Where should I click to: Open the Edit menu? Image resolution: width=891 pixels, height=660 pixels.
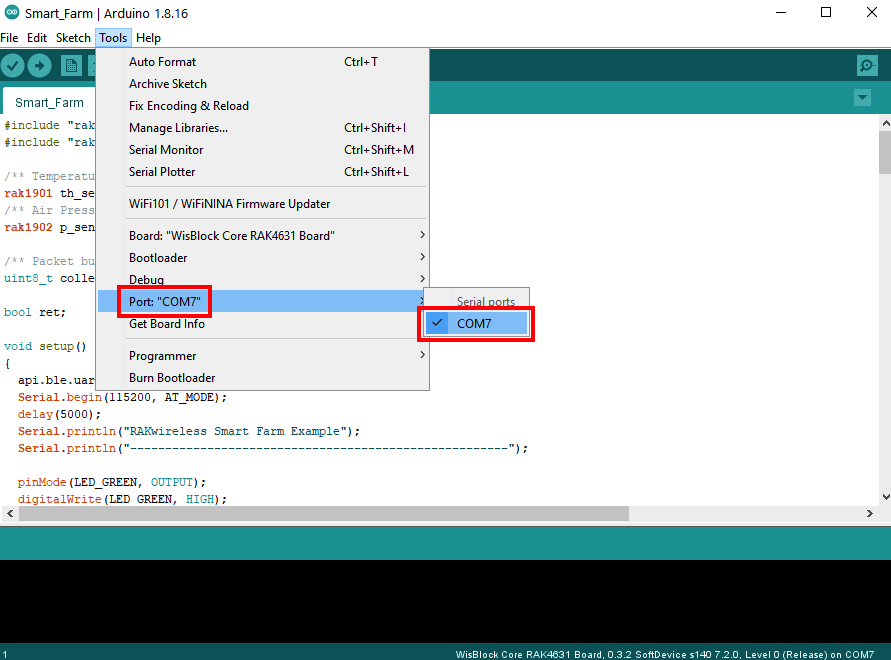[37, 38]
